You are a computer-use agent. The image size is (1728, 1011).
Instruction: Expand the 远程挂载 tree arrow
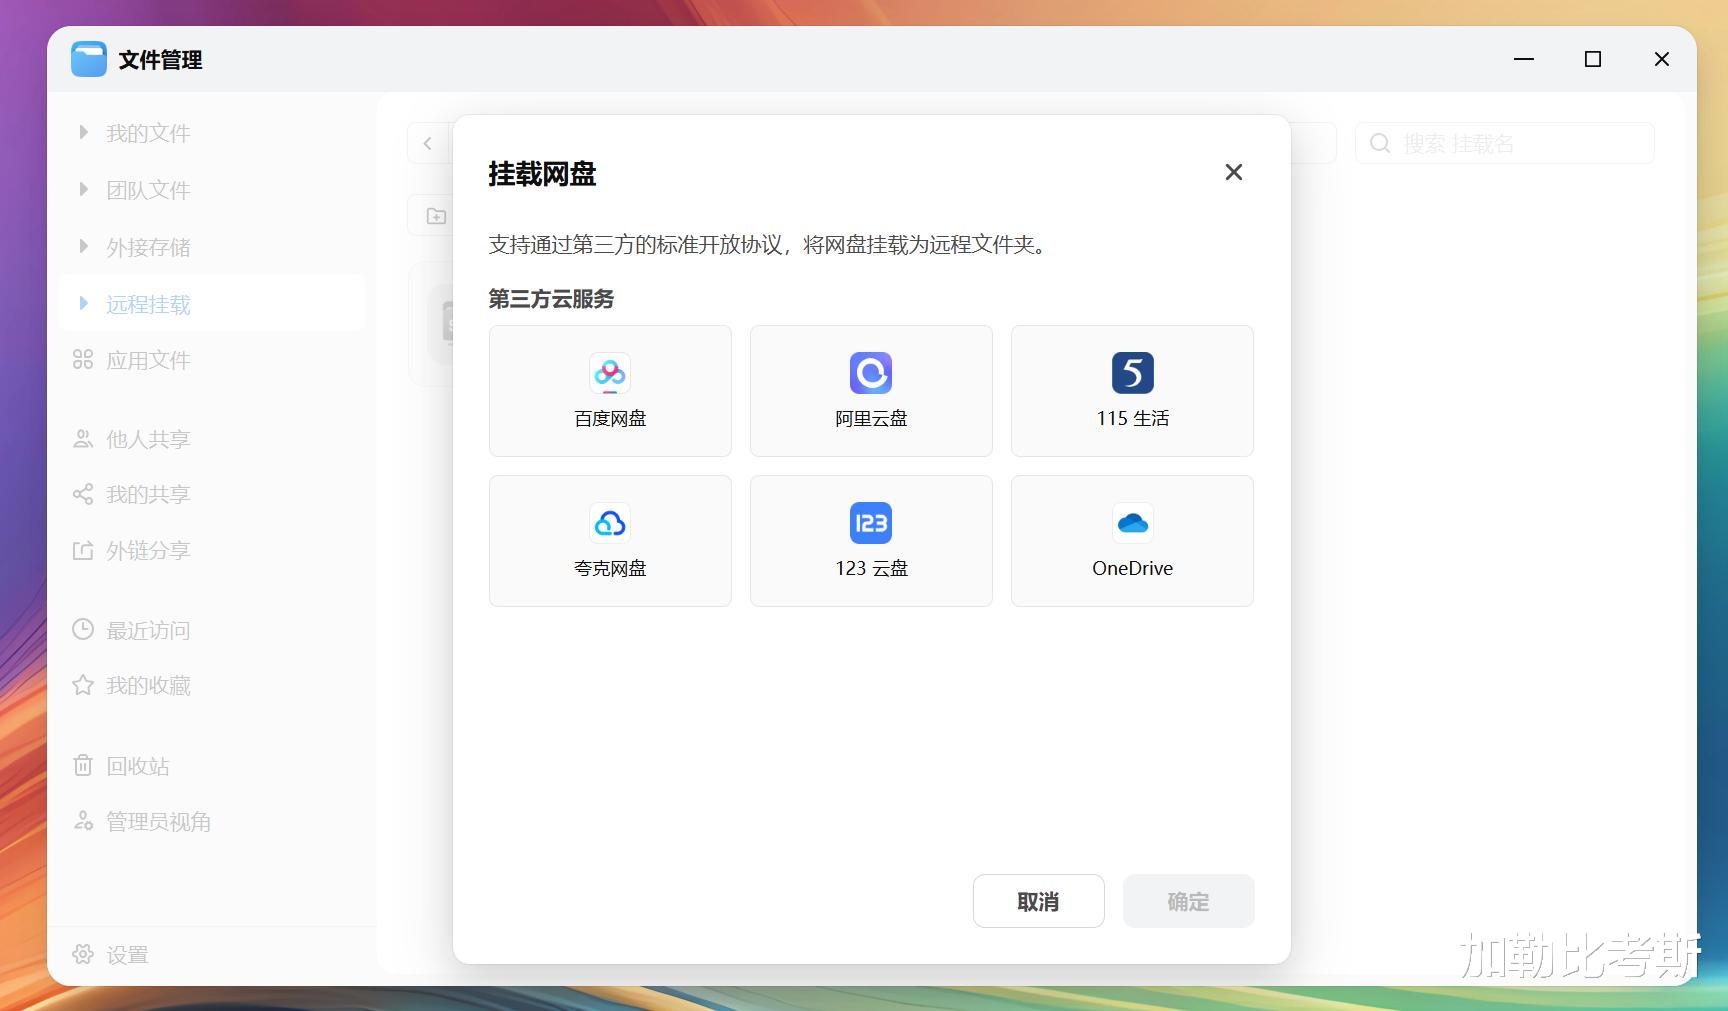83,303
